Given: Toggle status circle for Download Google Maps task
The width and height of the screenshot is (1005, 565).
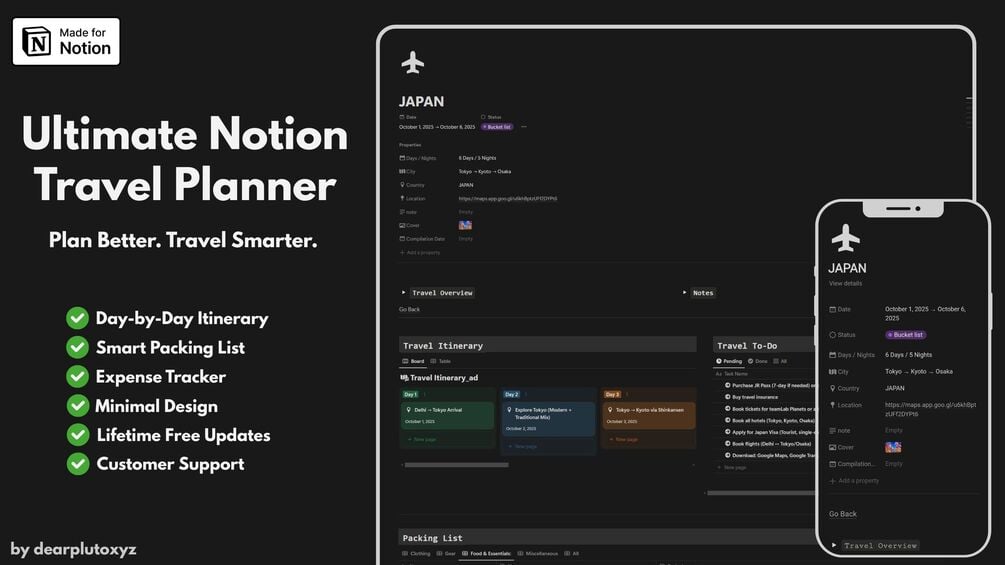Looking at the screenshot, I should [727, 455].
